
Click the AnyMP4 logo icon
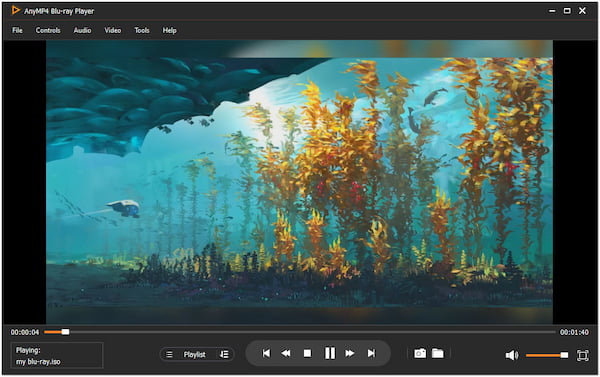15,10
